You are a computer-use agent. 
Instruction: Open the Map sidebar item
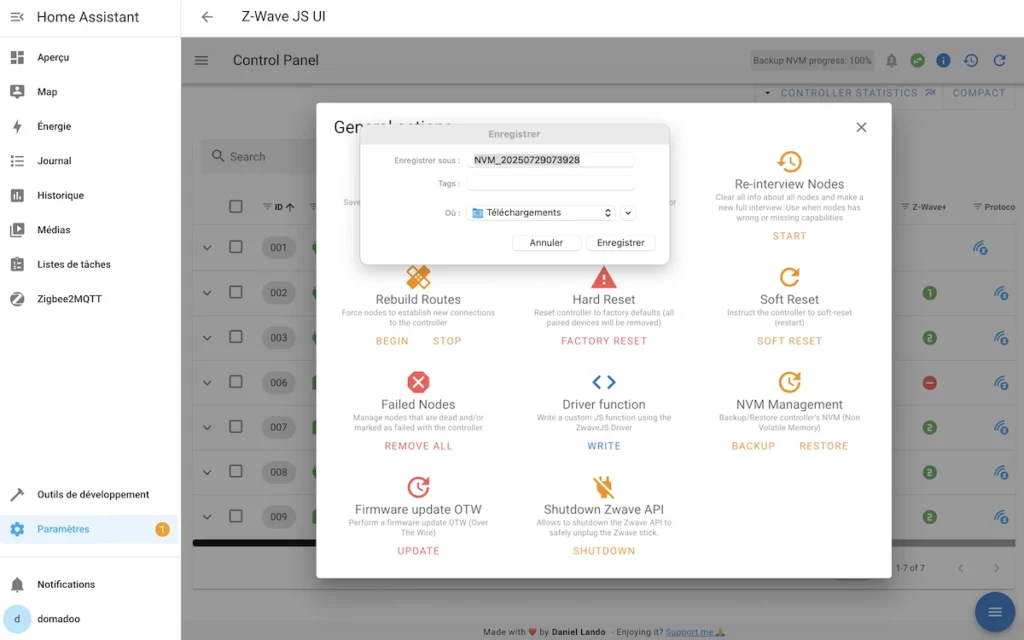pyautogui.click(x=90, y=92)
